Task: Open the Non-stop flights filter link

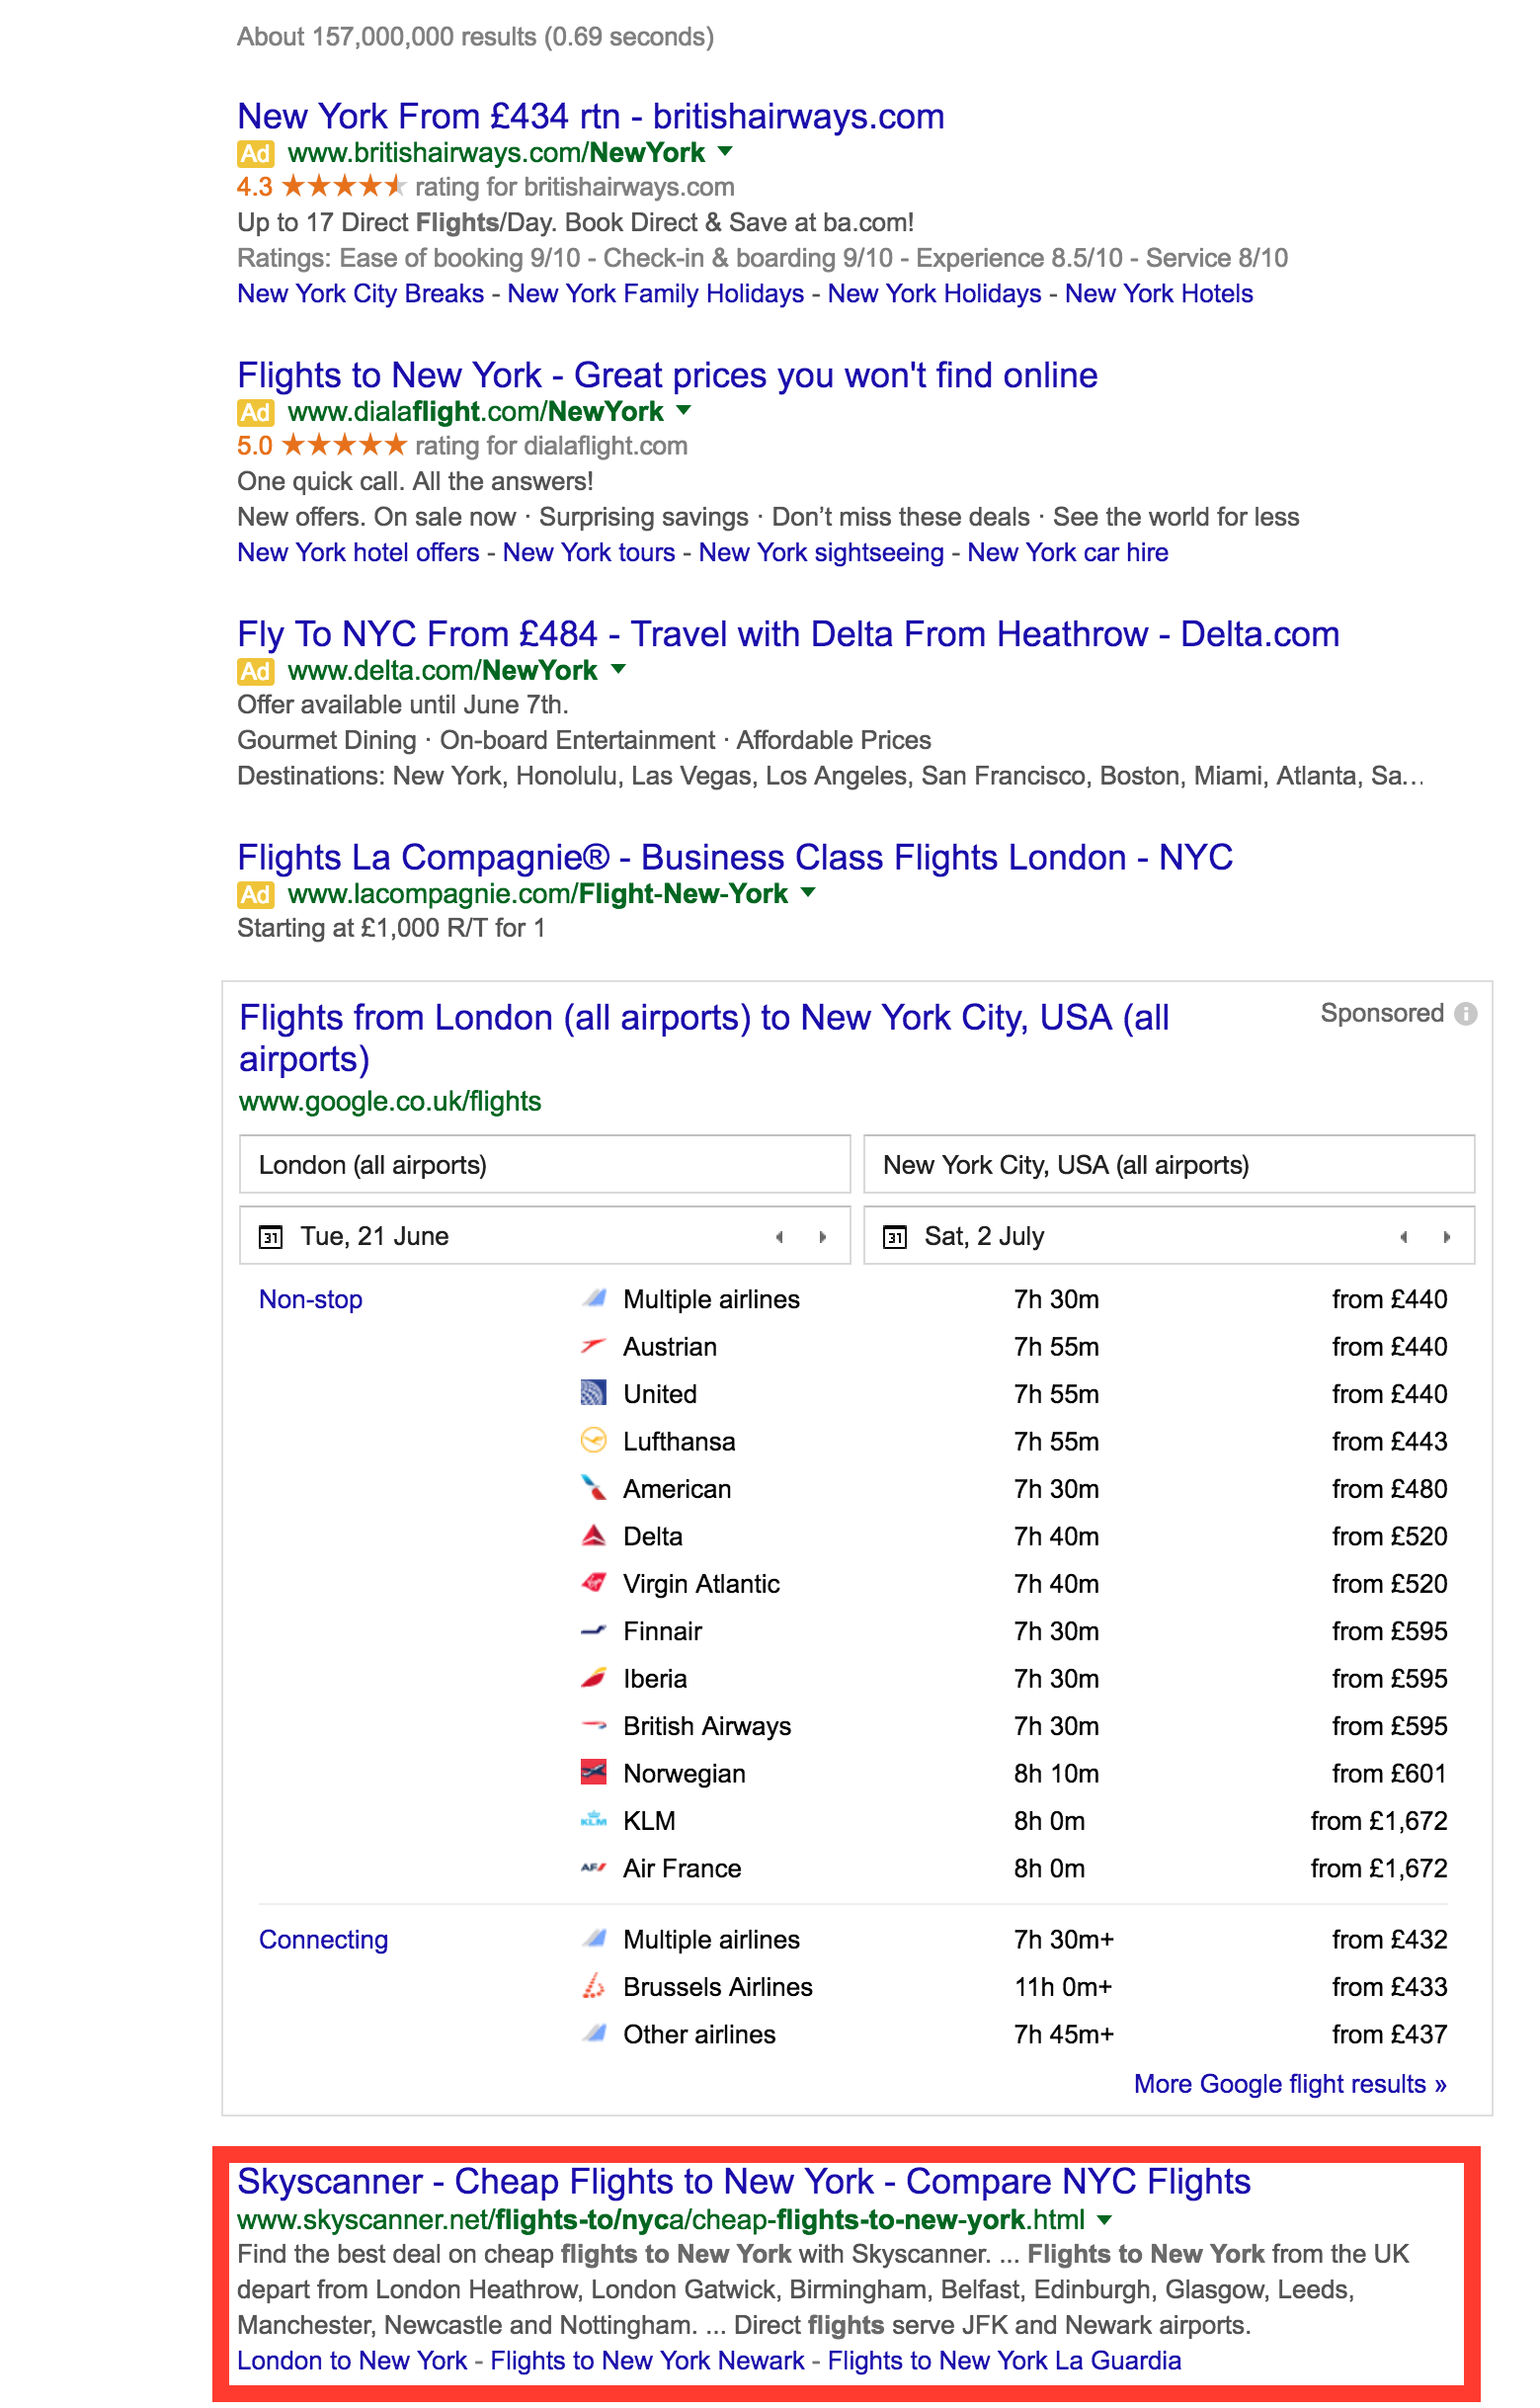Action: click(x=310, y=1299)
